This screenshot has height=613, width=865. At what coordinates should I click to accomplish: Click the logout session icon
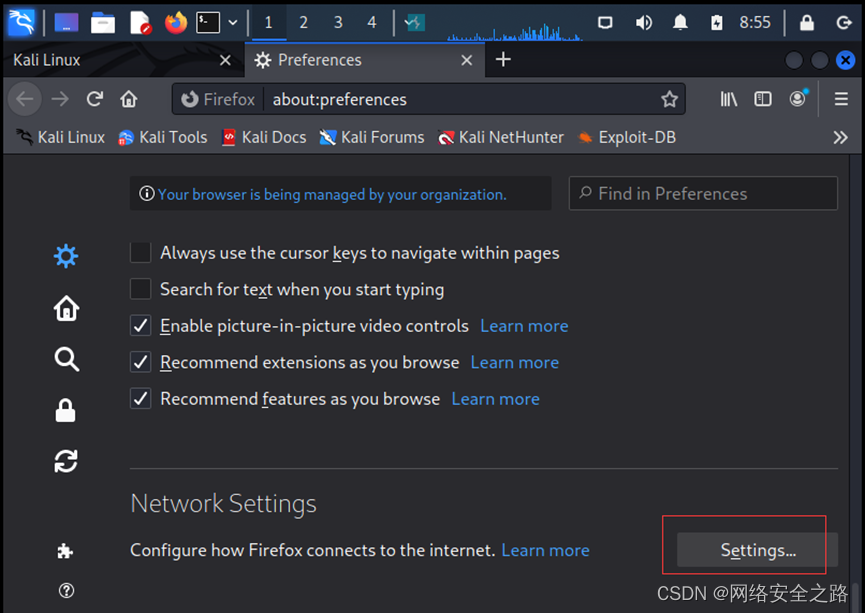843,23
